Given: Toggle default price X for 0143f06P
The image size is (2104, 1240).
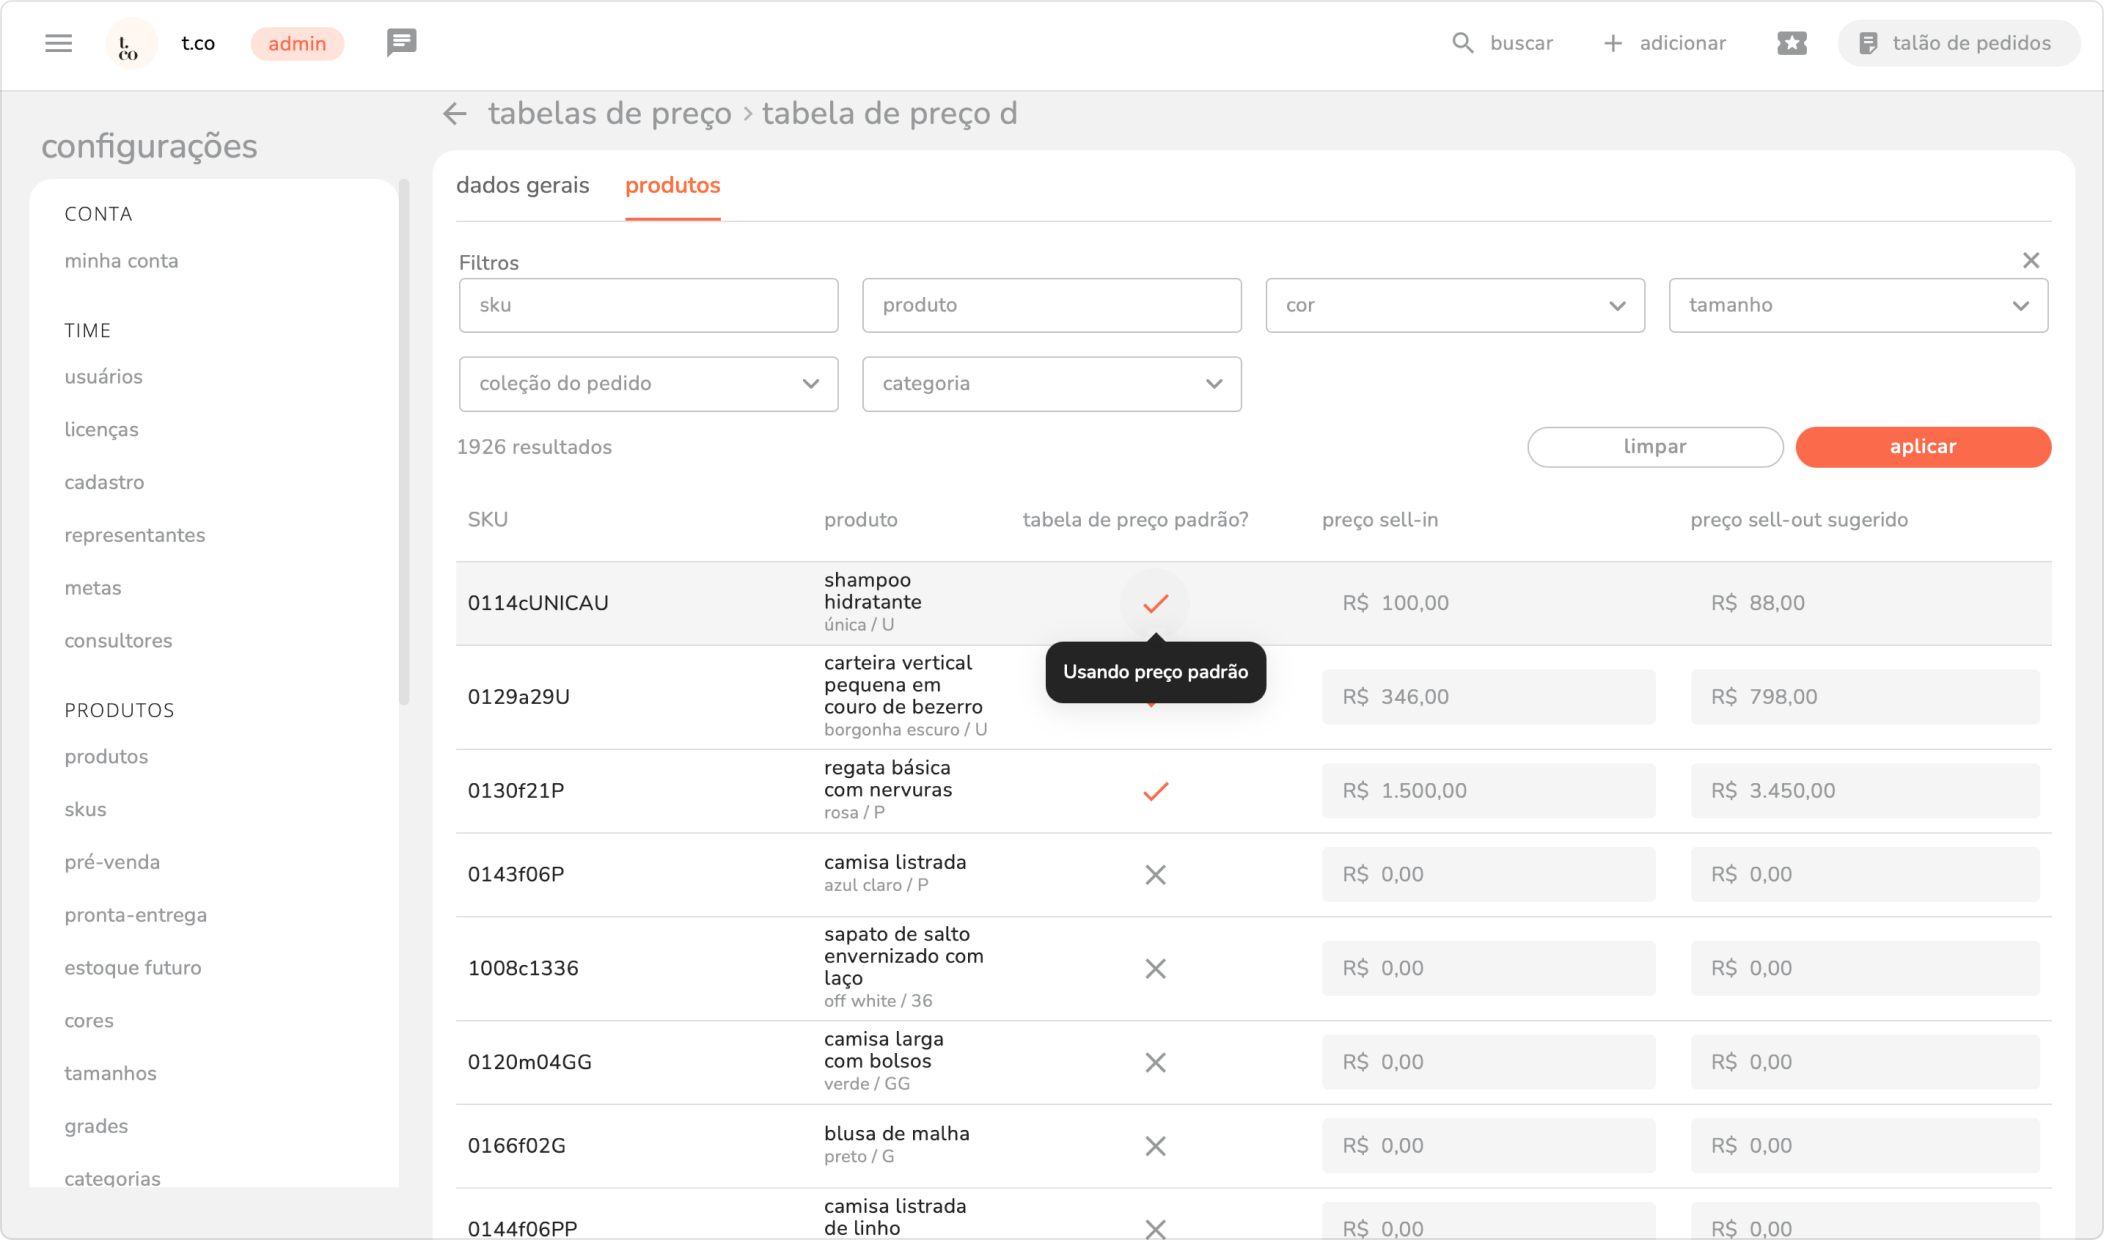Looking at the screenshot, I should tap(1155, 875).
